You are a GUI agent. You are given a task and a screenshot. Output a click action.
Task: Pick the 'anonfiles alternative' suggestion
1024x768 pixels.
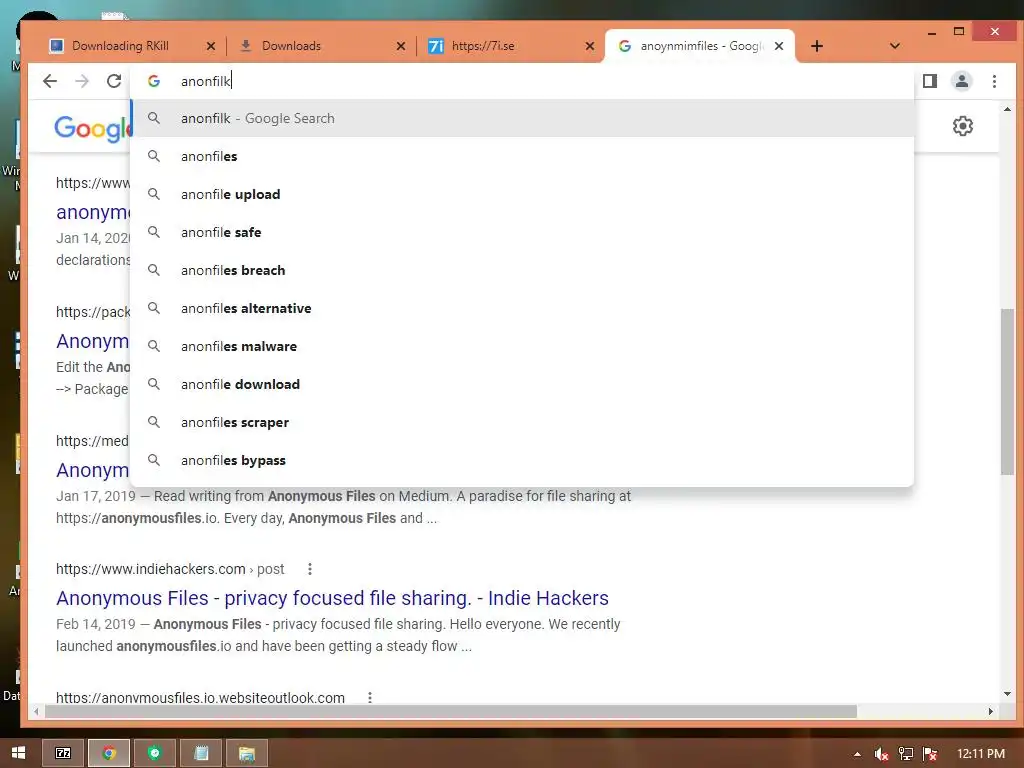522,308
